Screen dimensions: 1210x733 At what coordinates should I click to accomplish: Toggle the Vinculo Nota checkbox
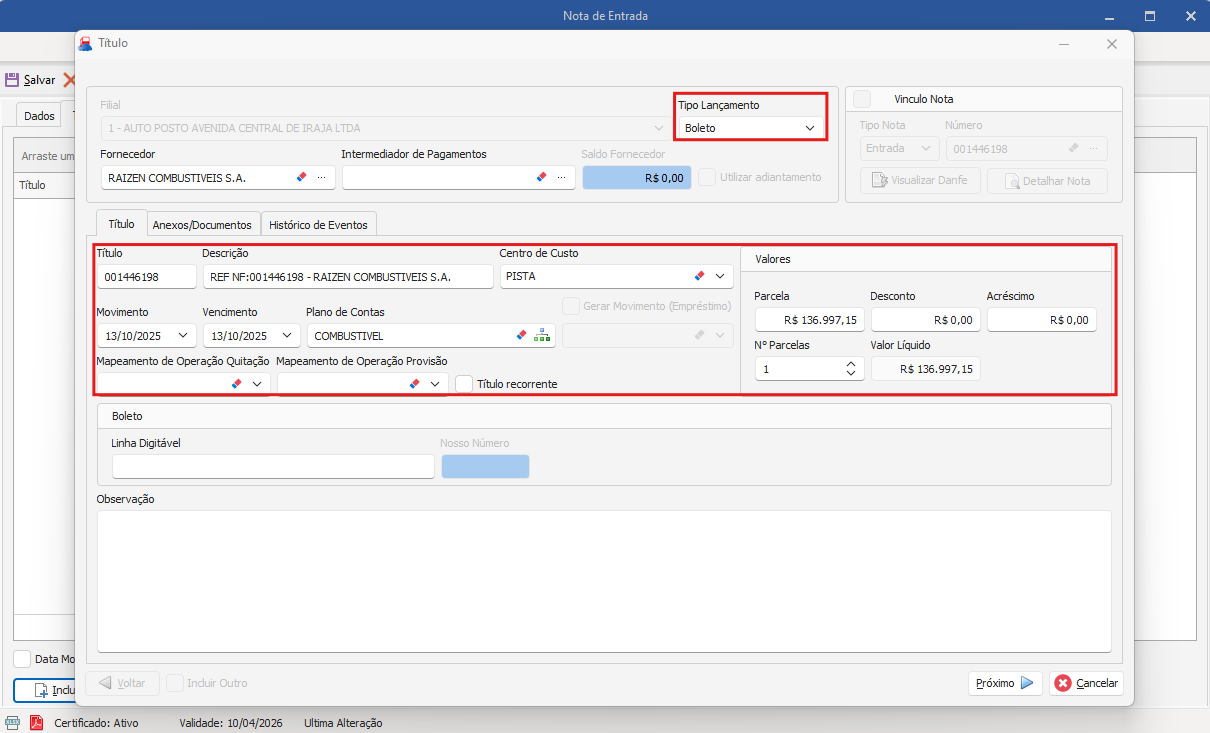pyautogui.click(x=862, y=99)
